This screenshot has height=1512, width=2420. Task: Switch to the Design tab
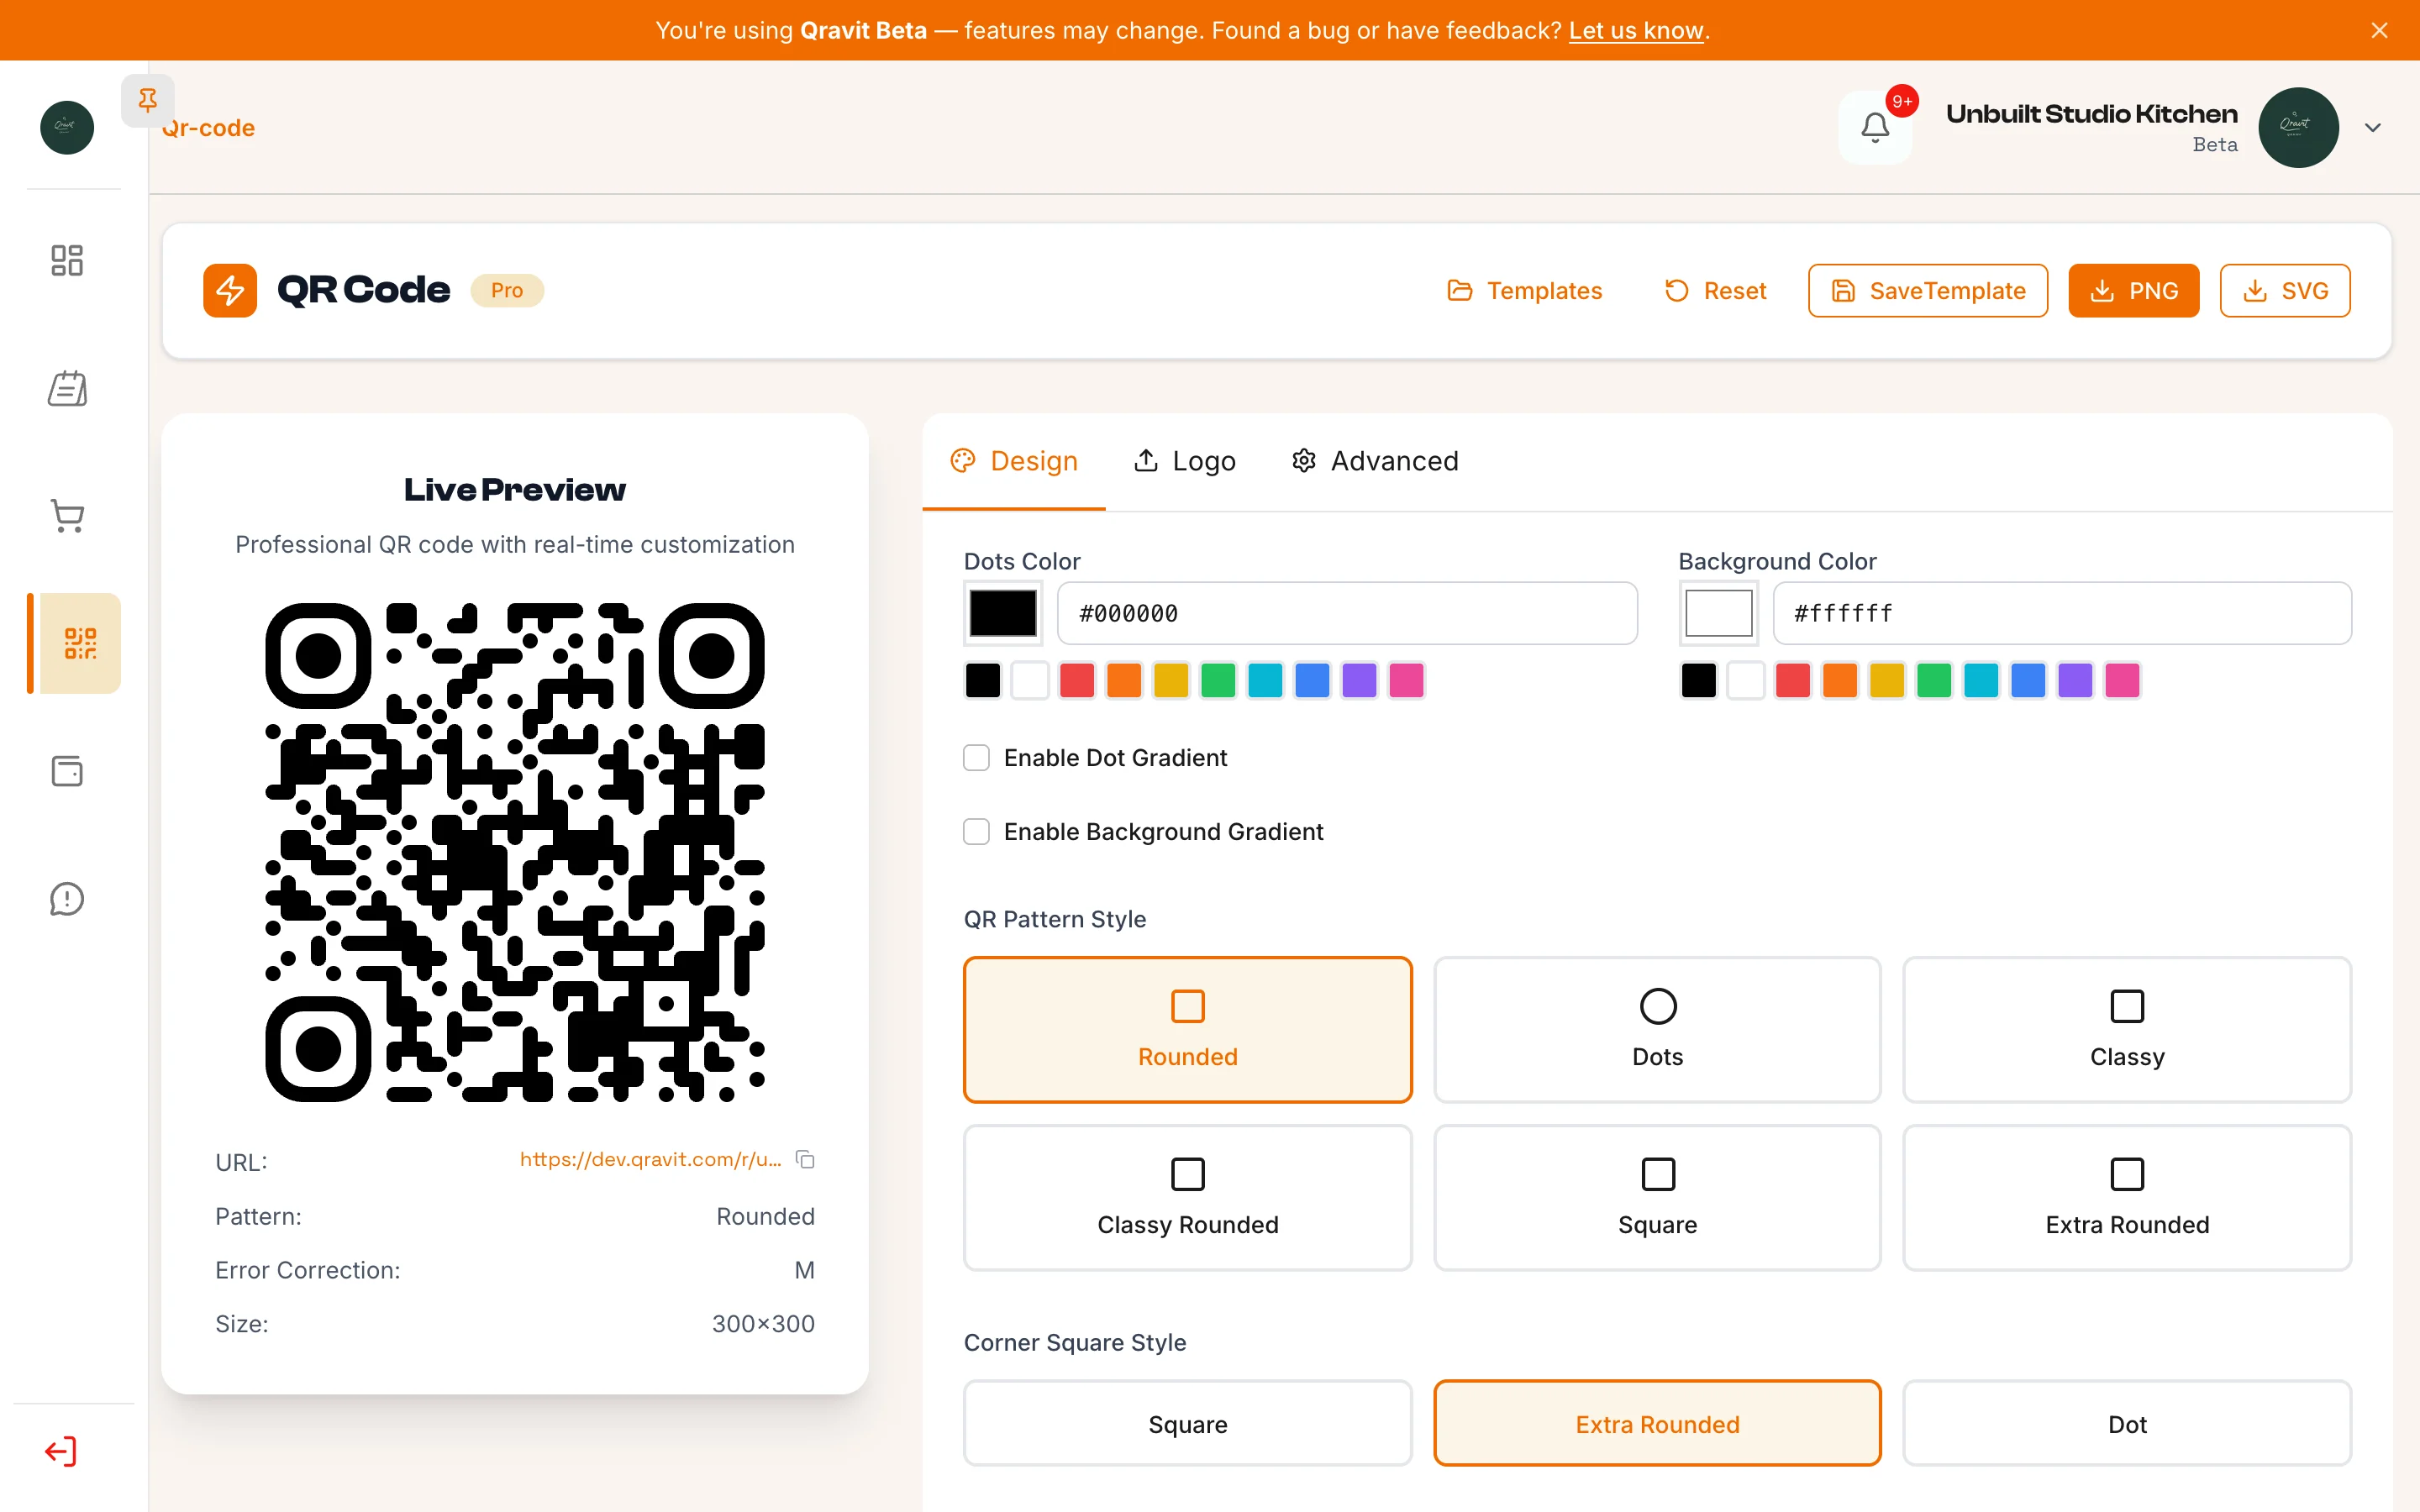click(x=1014, y=461)
